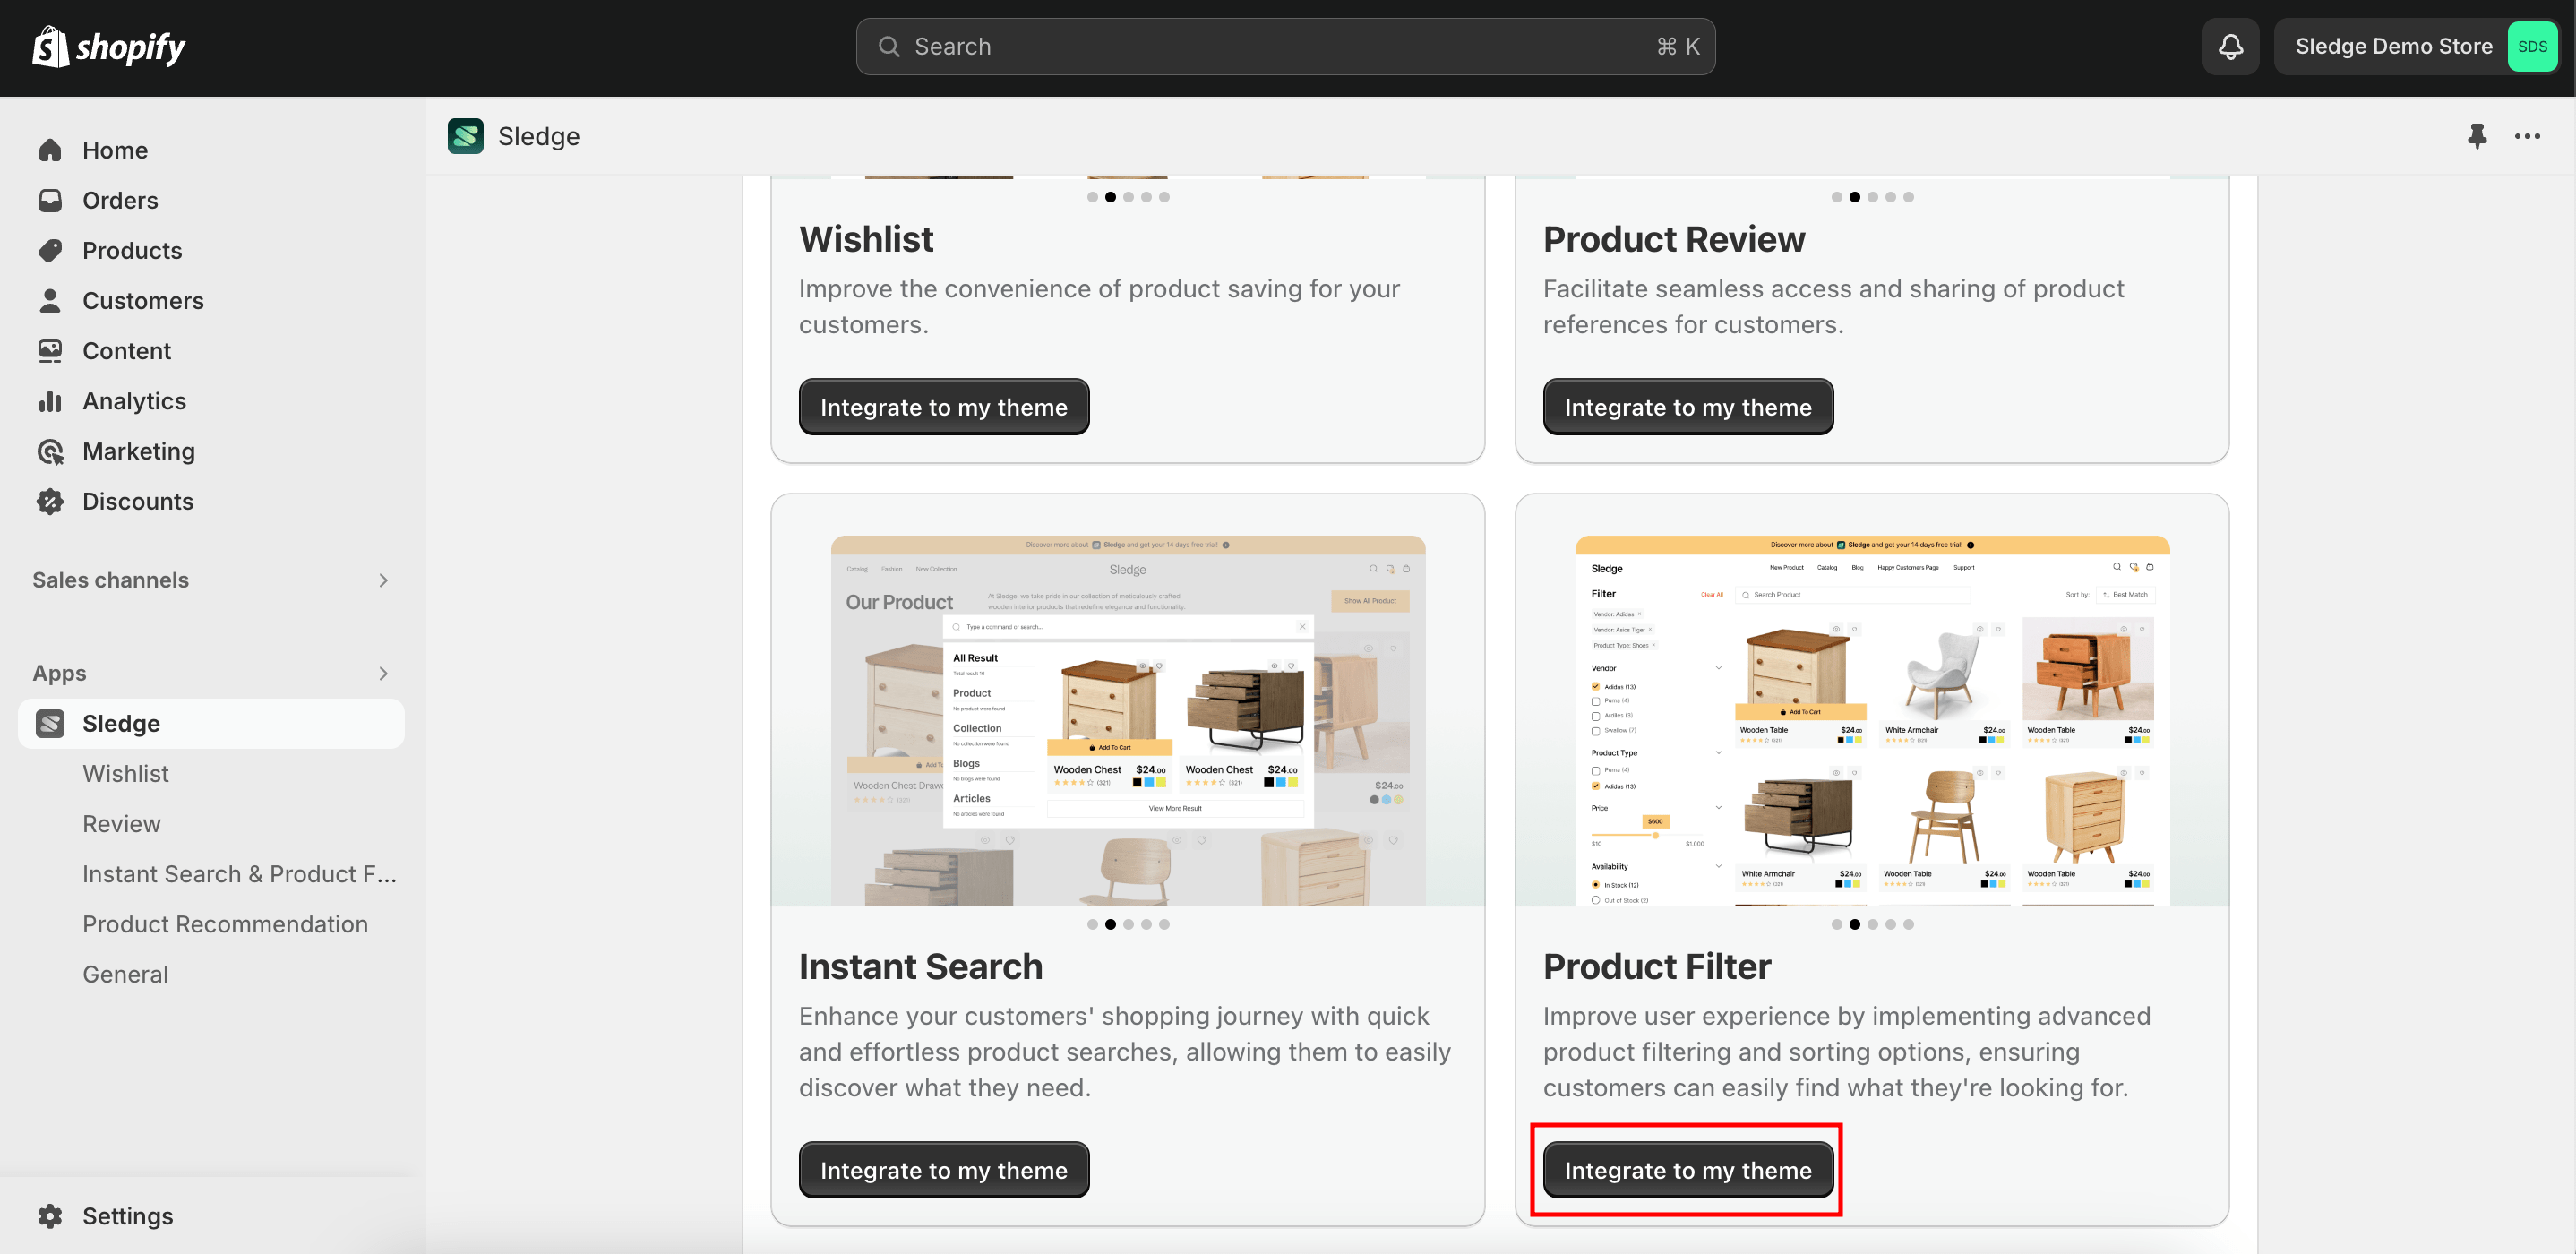Viewport: 2576px width, 1254px height.
Task: Click the Orders icon in left sidebar
Action: click(51, 199)
